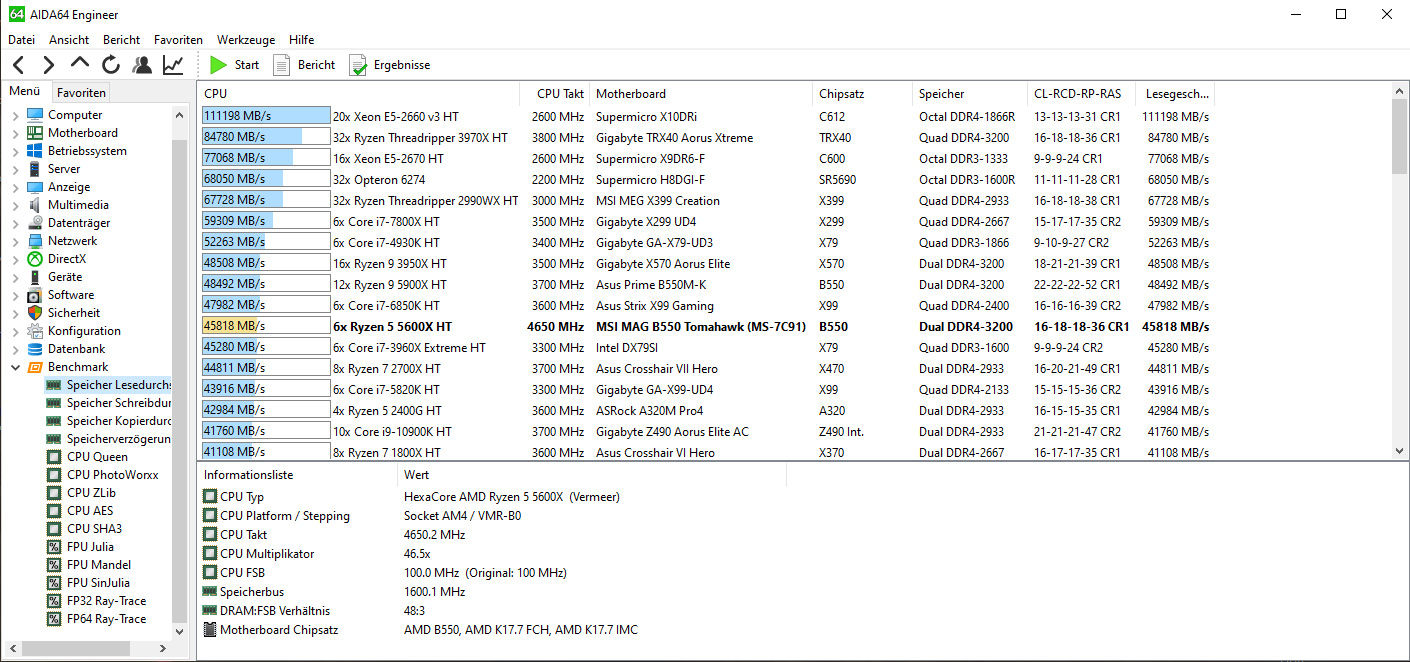Select the 16x Ryzen 9 3950X HT row
Viewport: 1410px width, 662px height.
click(707, 263)
